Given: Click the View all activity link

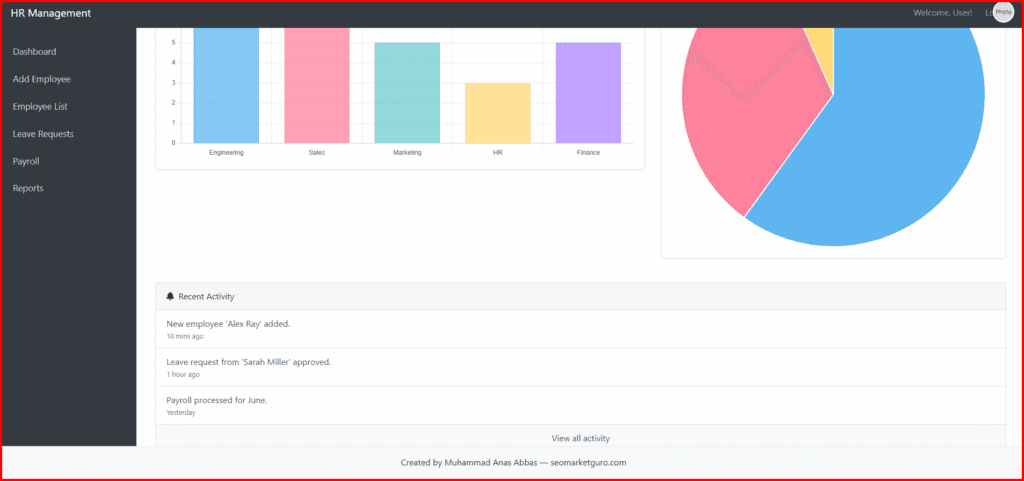Looking at the screenshot, I should point(580,438).
